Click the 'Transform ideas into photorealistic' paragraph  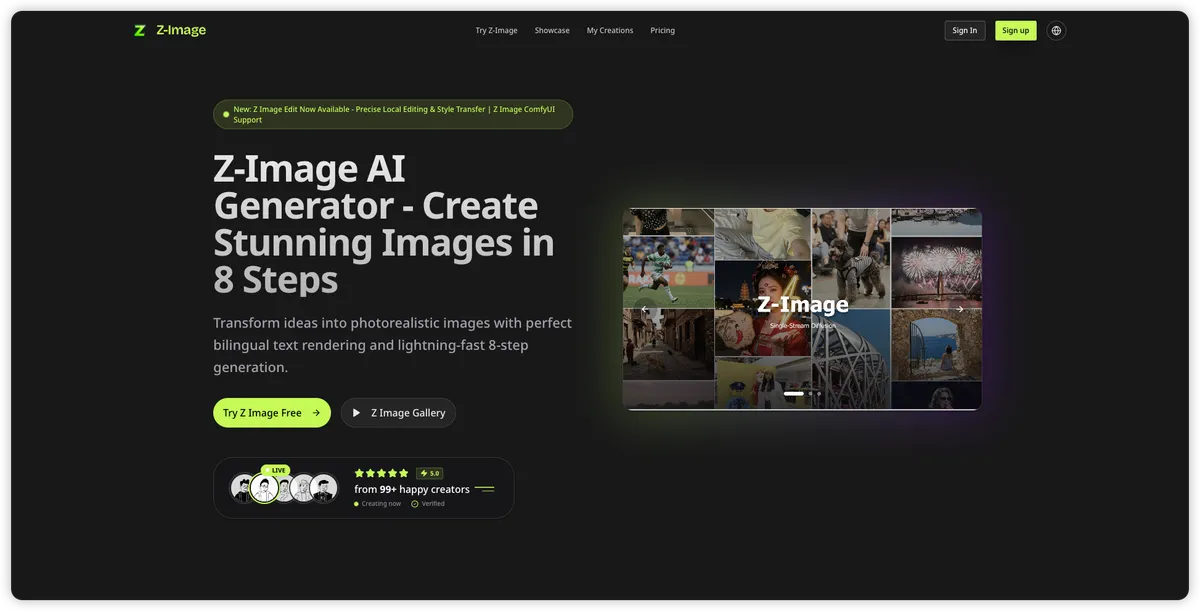pos(392,345)
